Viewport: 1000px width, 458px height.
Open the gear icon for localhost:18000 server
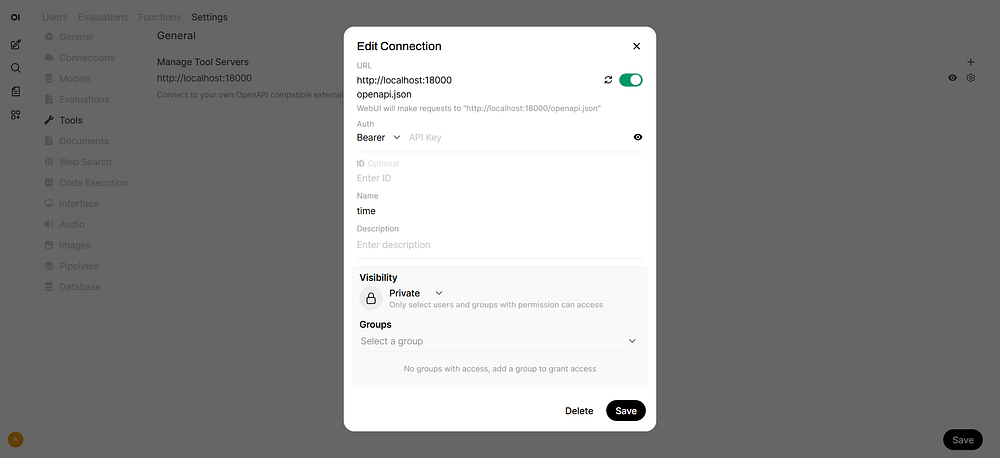[x=971, y=78]
